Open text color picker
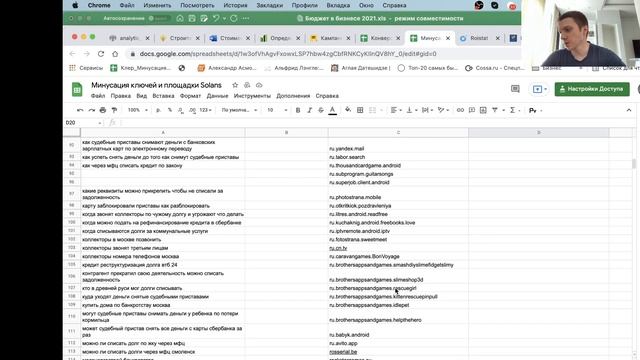The image size is (640, 360). (x=333, y=110)
